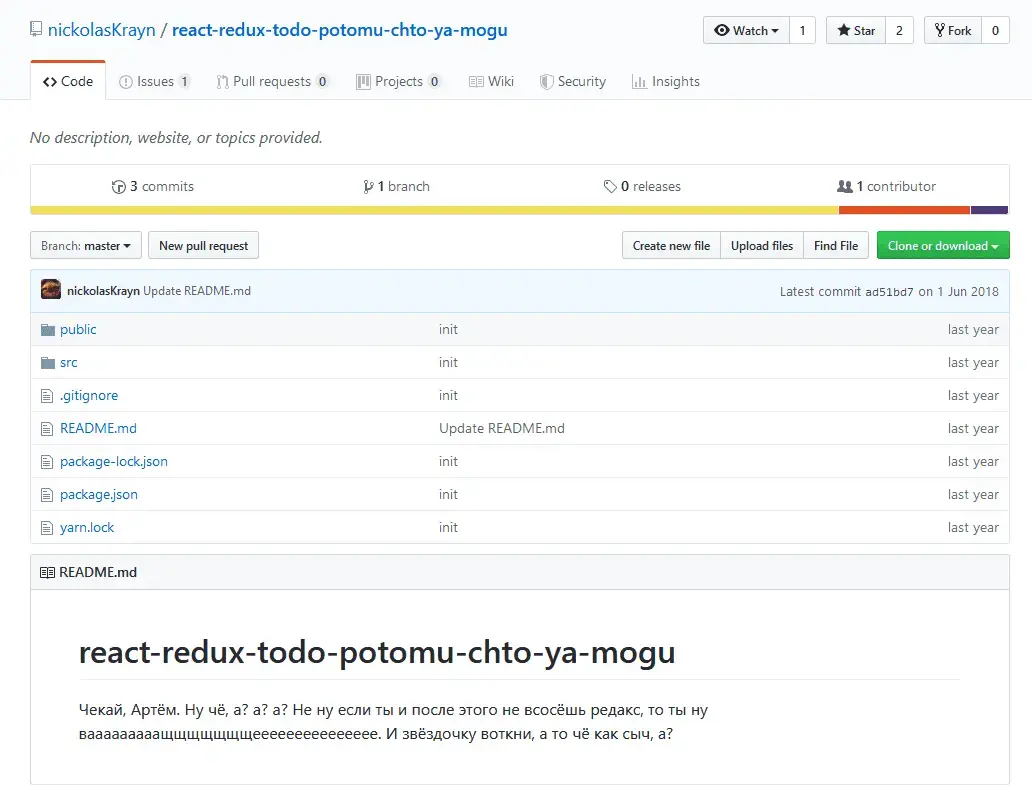1032x804 pixels.
Task: Open latest commit message Update README.md in commit bar
Action: 197,291
